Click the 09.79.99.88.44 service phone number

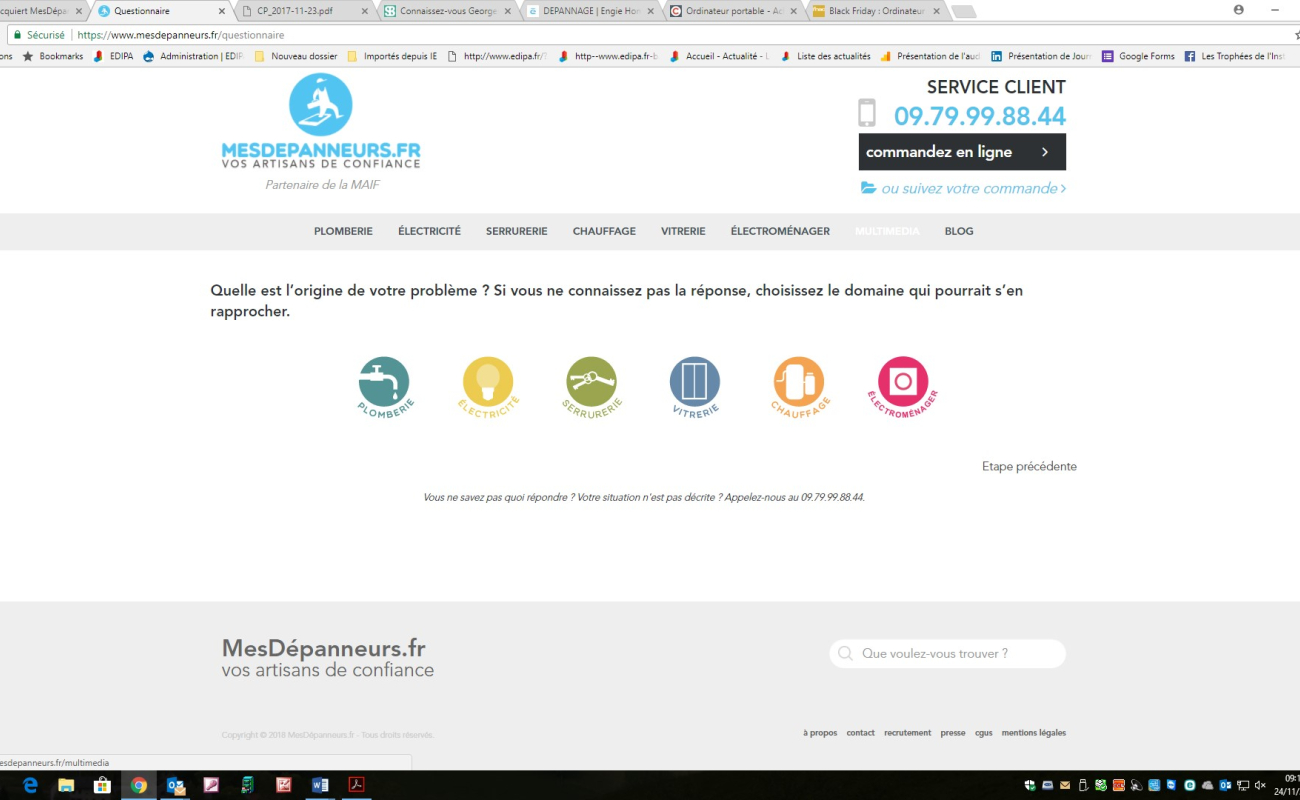[x=980, y=116]
